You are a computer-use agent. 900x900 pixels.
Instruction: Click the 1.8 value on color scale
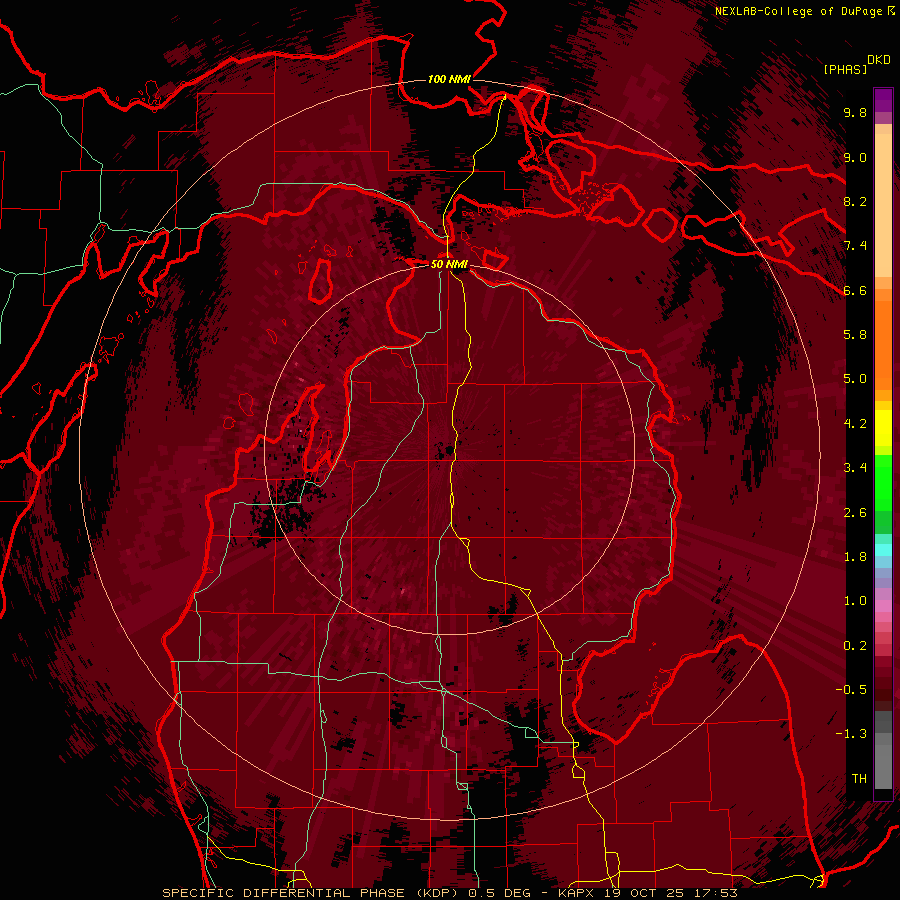click(x=855, y=557)
